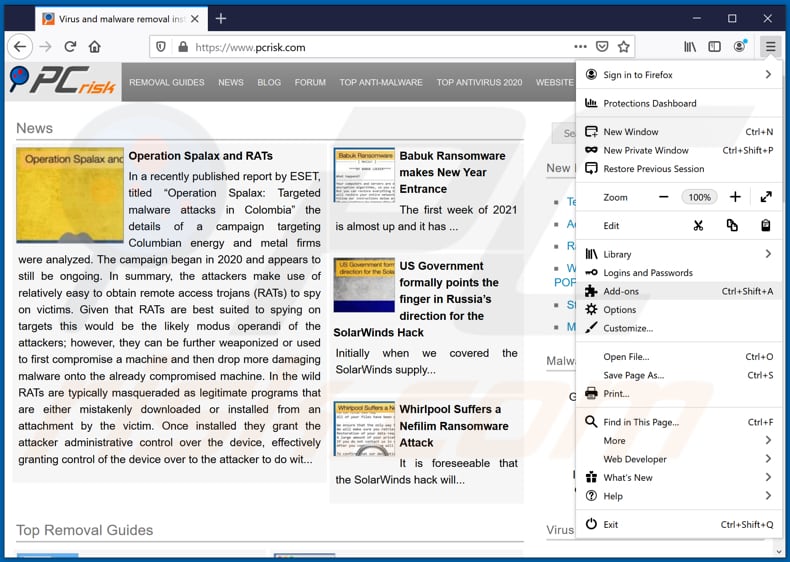This screenshot has width=790, height=562.
Task: Enter full screen mode
Action: (x=766, y=197)
